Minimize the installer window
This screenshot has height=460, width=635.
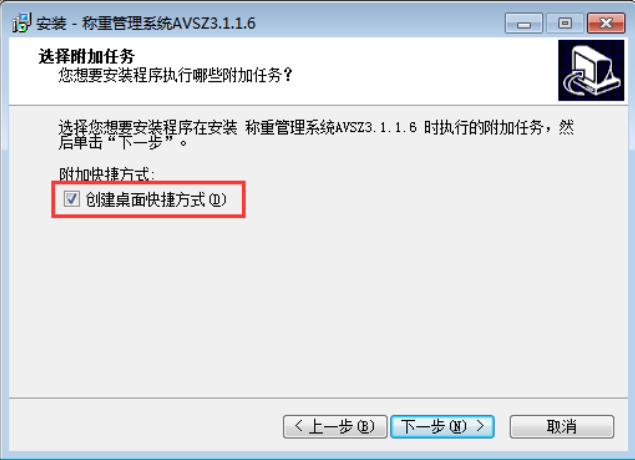click(524, 23)
